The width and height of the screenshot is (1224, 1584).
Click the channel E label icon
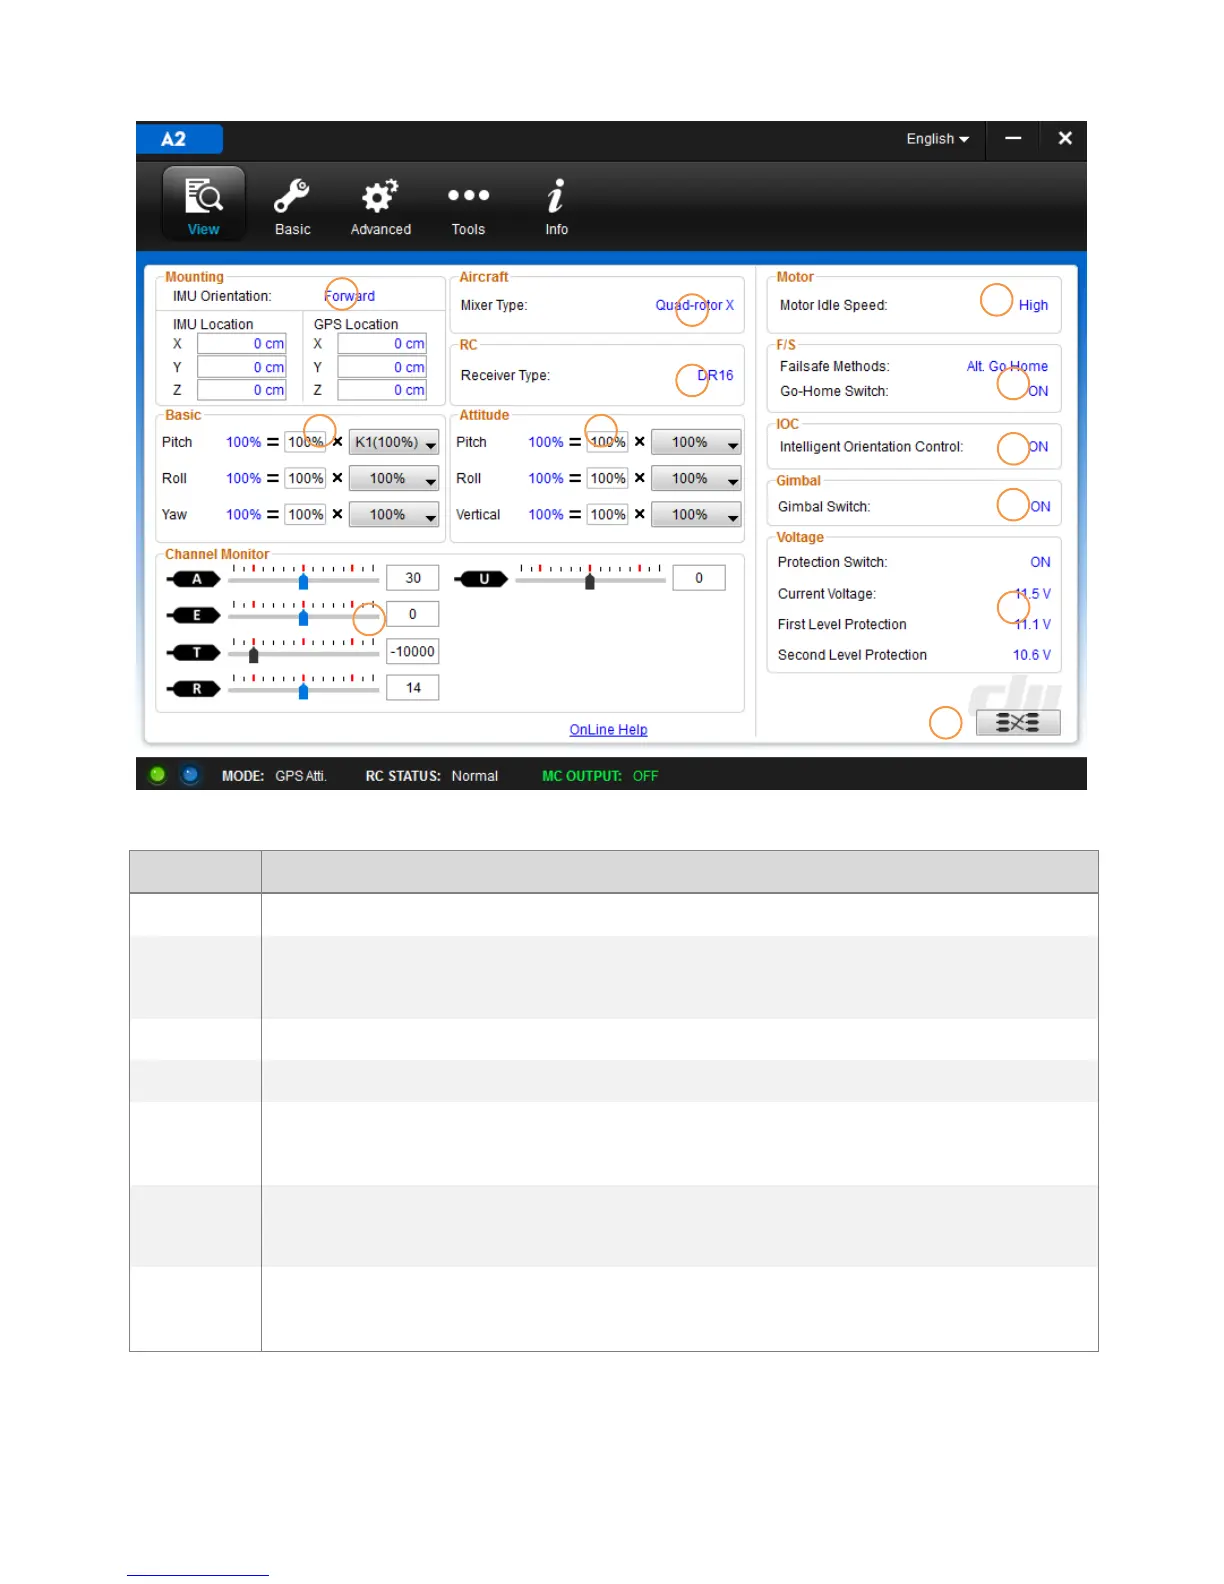pyautogui.click(x=193, y=615)
